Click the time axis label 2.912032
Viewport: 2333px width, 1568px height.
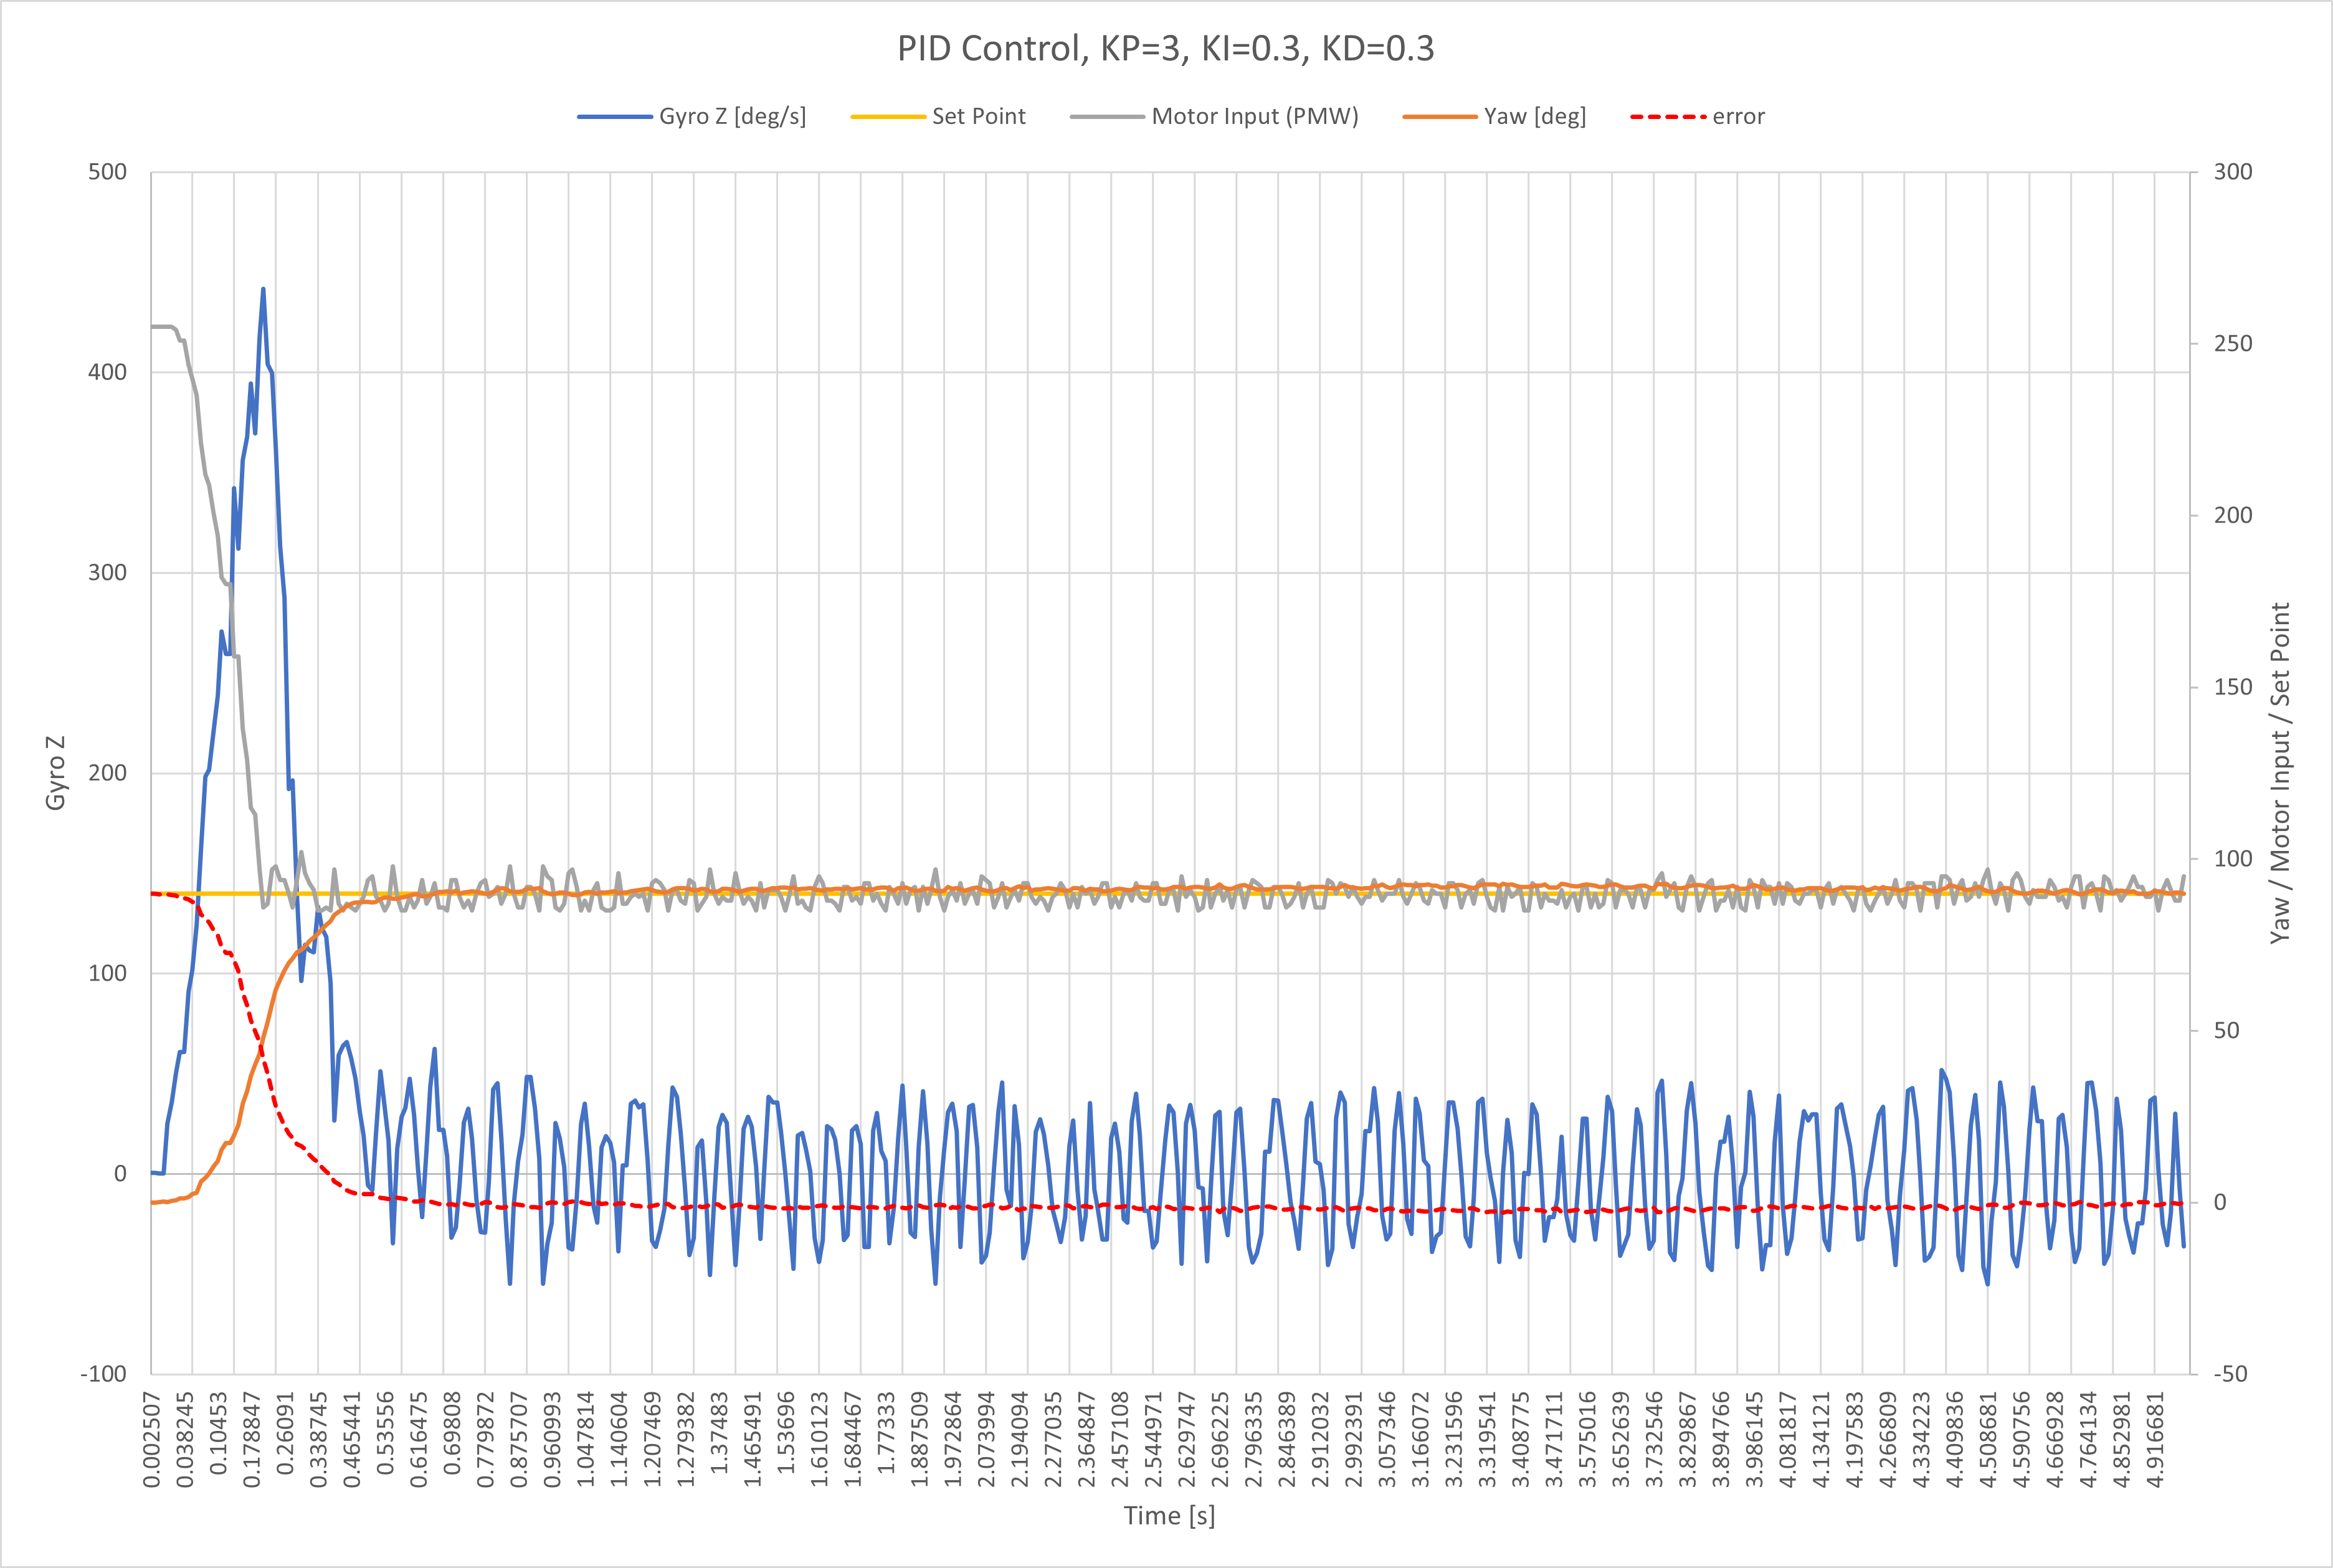click(x=1321, y=1439)
